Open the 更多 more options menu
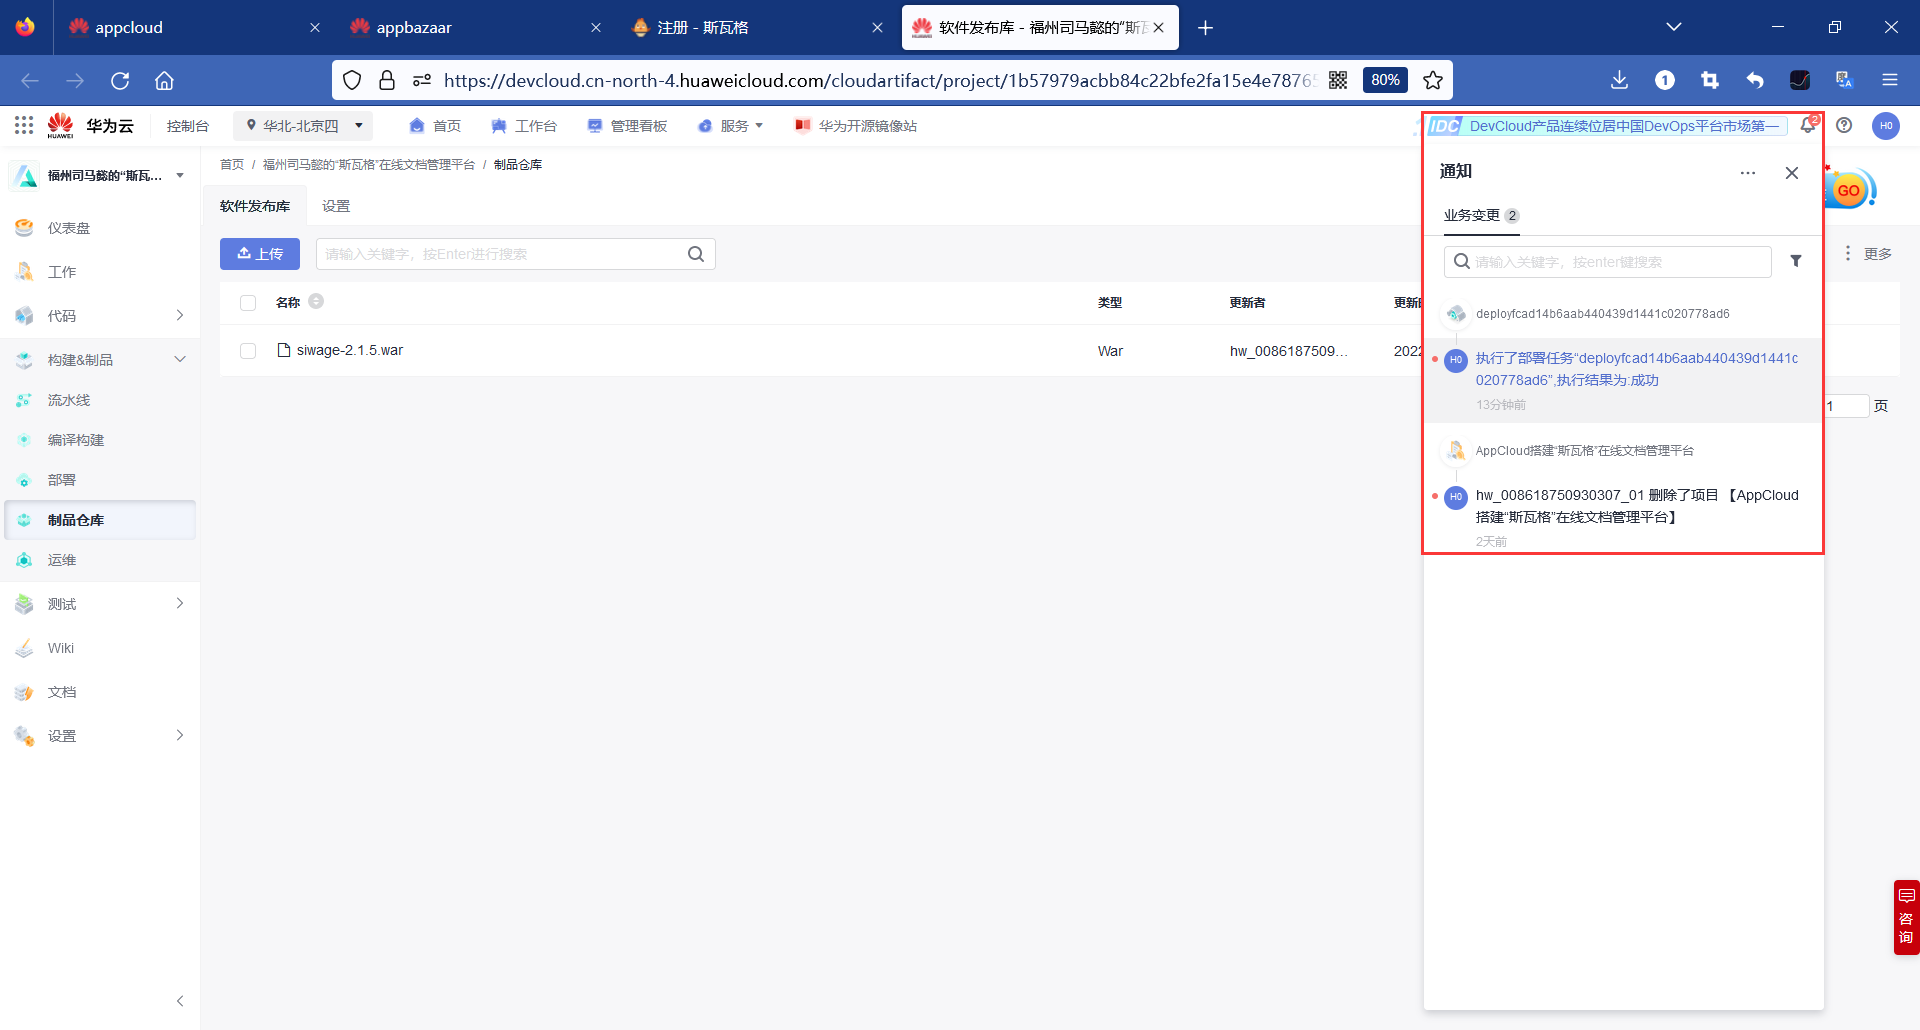1920x1030 pixels. point(1867,254)
